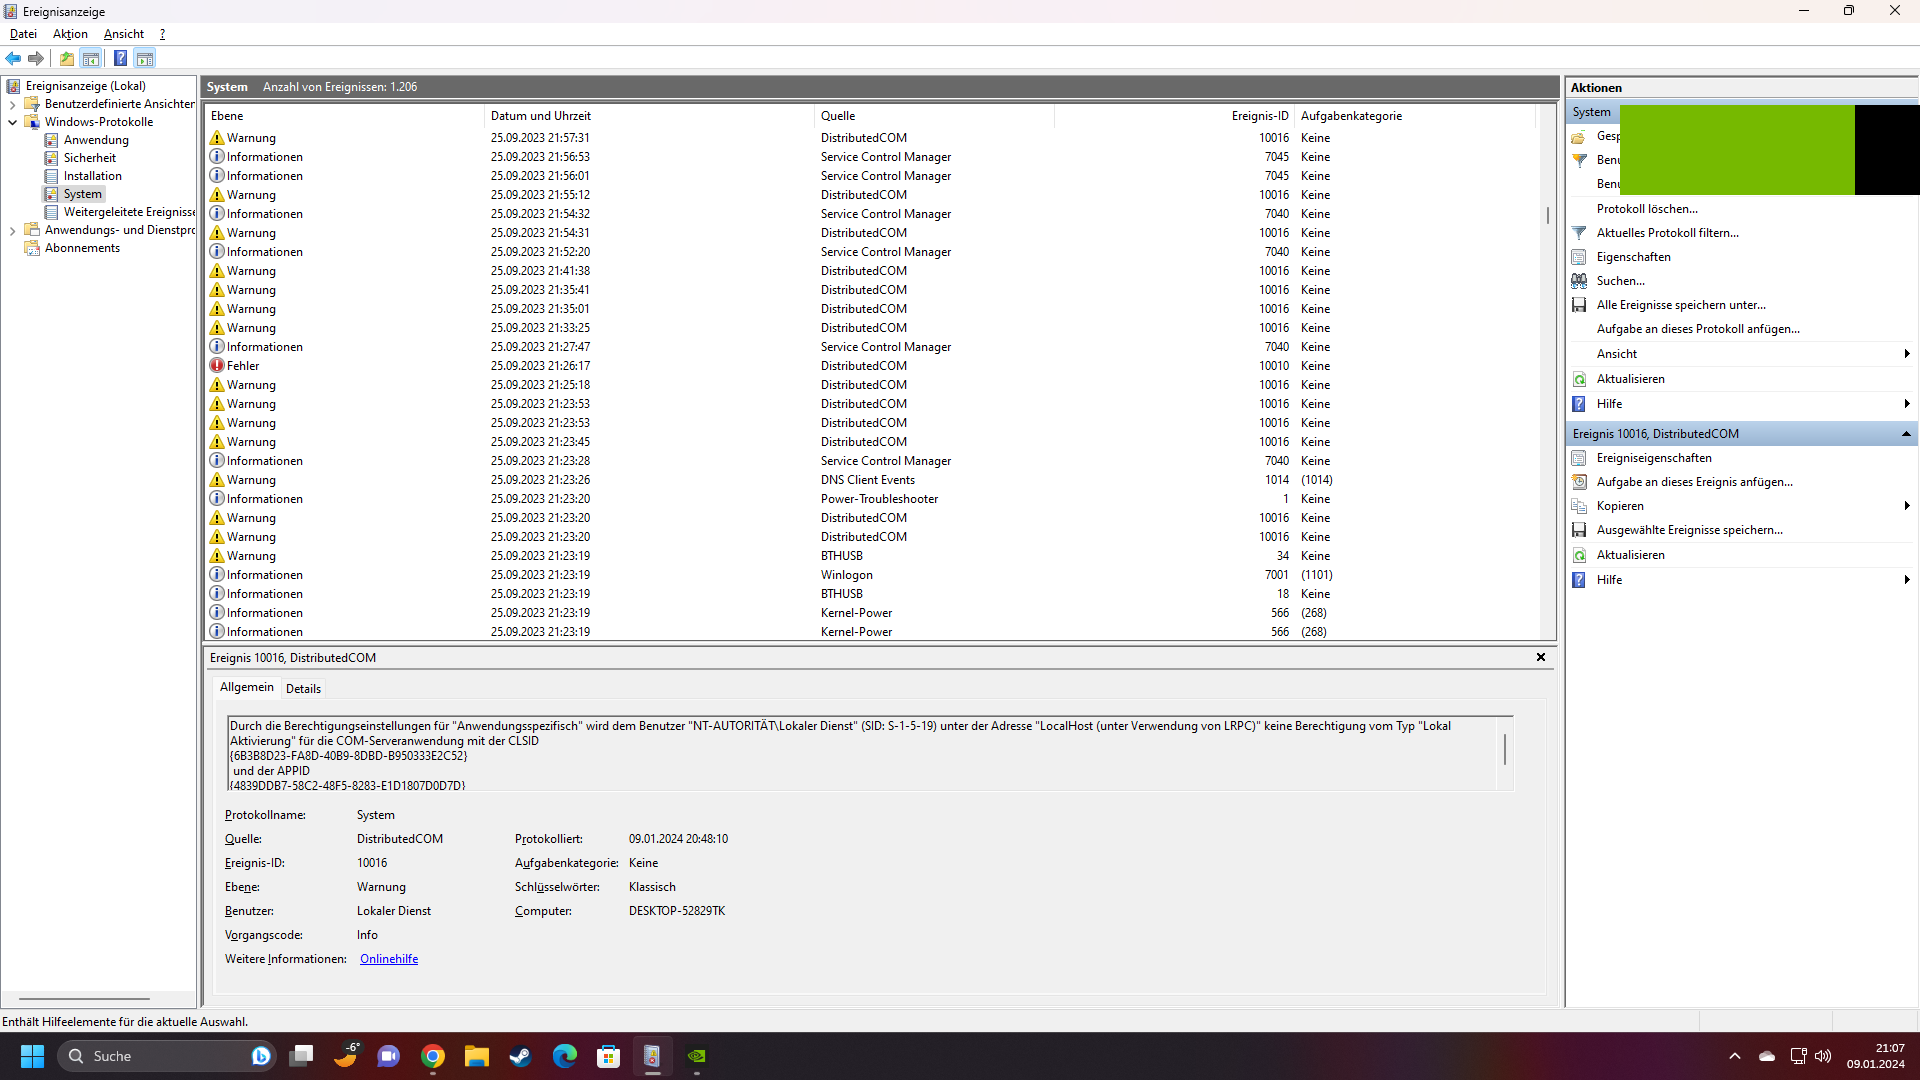This screenshot has height=1080, width=1920.
Task: Collapse the Windows-Protokolle tree node
Action: 12,122
